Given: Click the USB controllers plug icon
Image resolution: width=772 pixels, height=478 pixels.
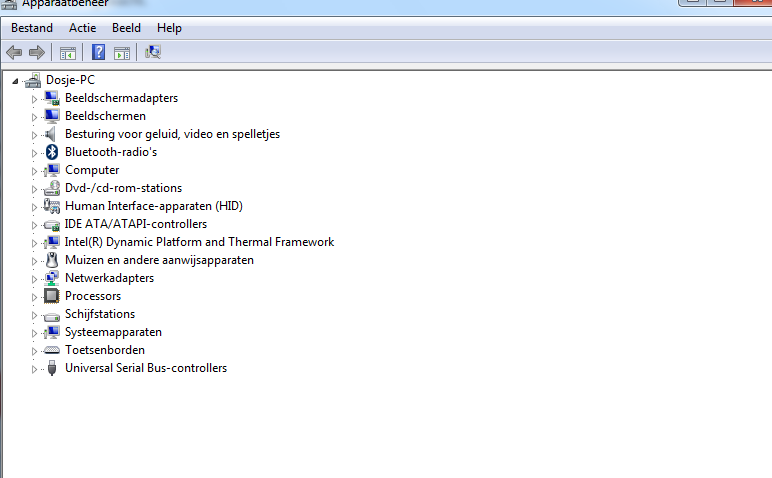Looking at the screenshot, I should coord(52,368).
